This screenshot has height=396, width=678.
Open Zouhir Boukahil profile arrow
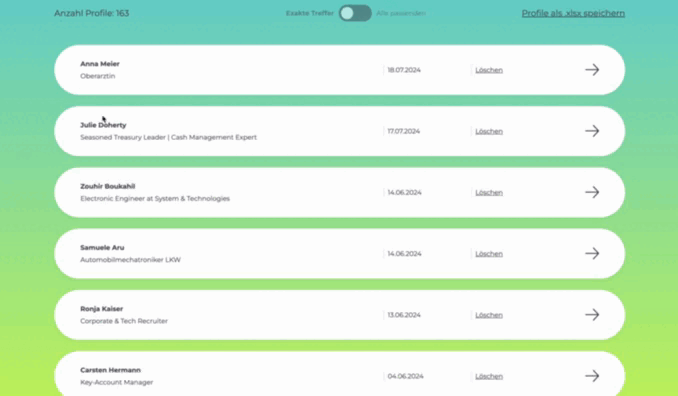coord(592,192)
